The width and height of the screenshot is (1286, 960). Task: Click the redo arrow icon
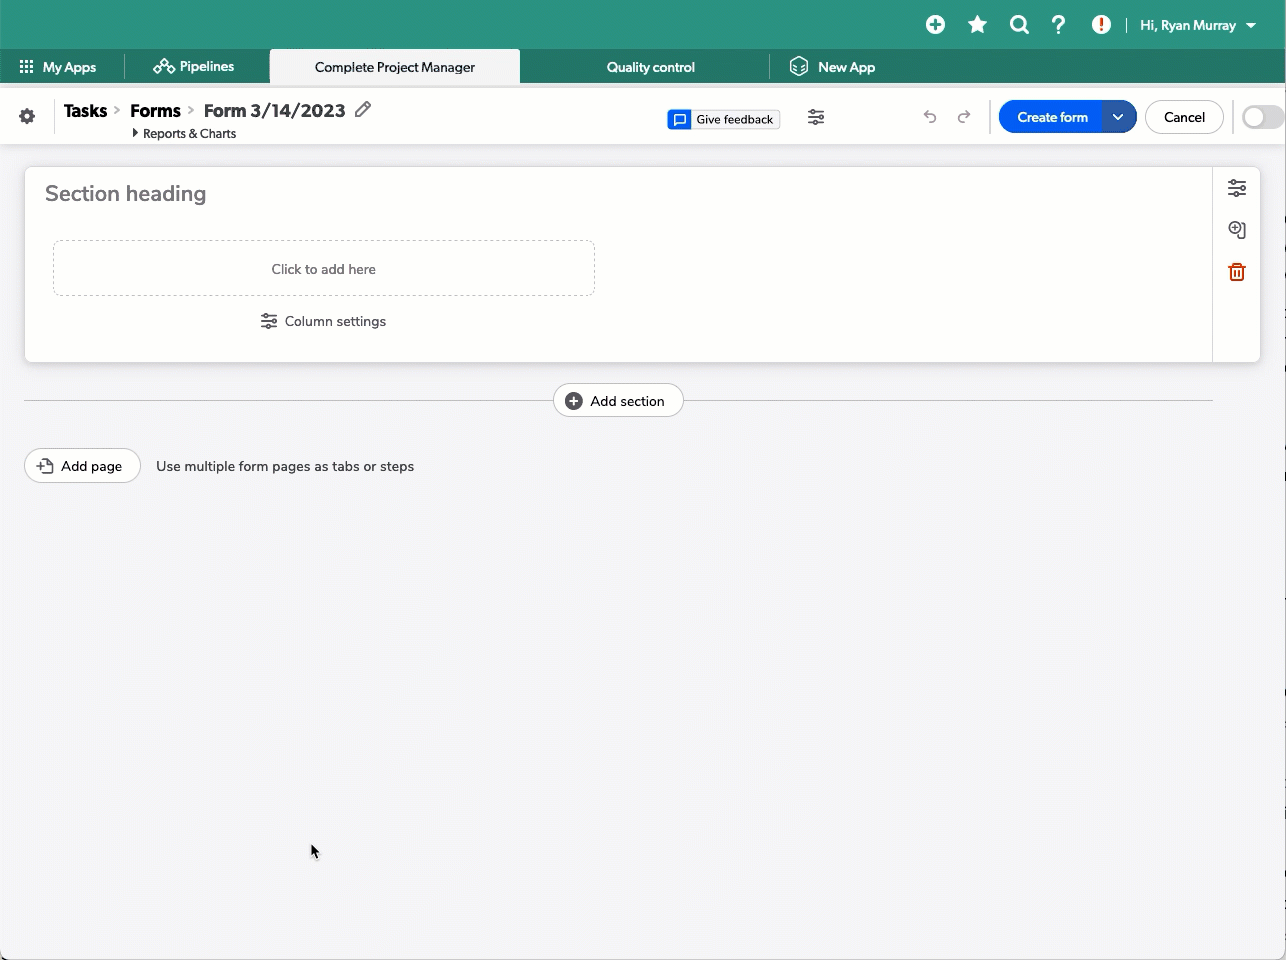pyautogui.click(x=963, y=117)
